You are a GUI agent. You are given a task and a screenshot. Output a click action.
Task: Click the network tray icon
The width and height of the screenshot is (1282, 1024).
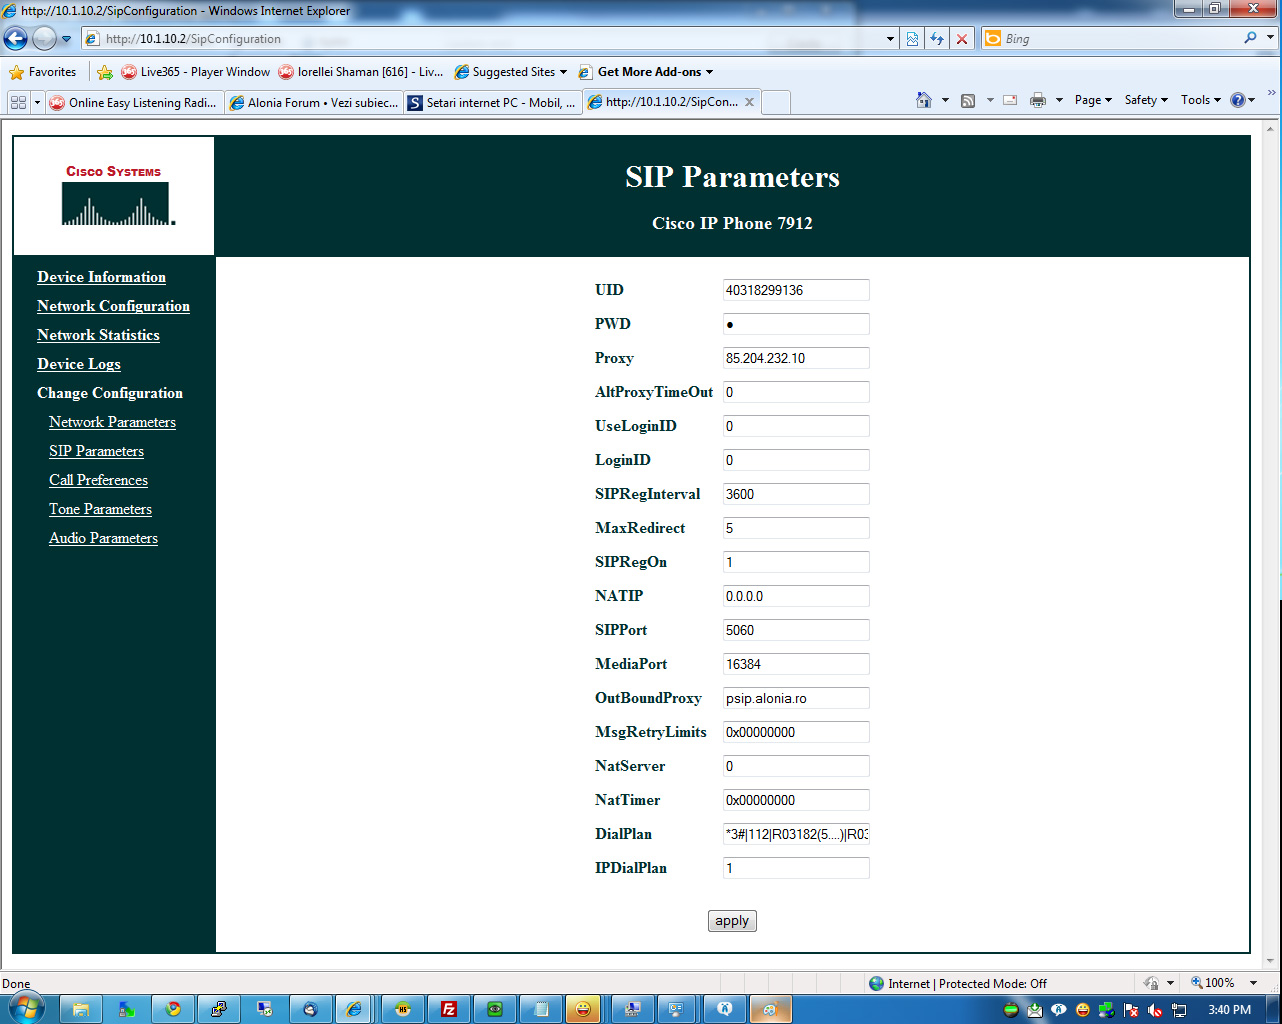tap(1179, 1010)
